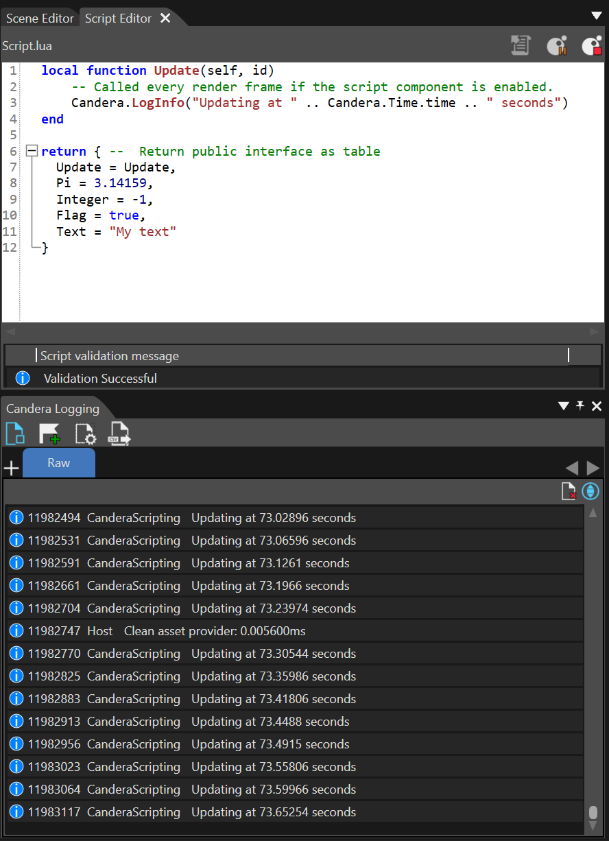Click the script import icon in editor toolbar
This screenshot has width=609, height=841.
point(520,46)
